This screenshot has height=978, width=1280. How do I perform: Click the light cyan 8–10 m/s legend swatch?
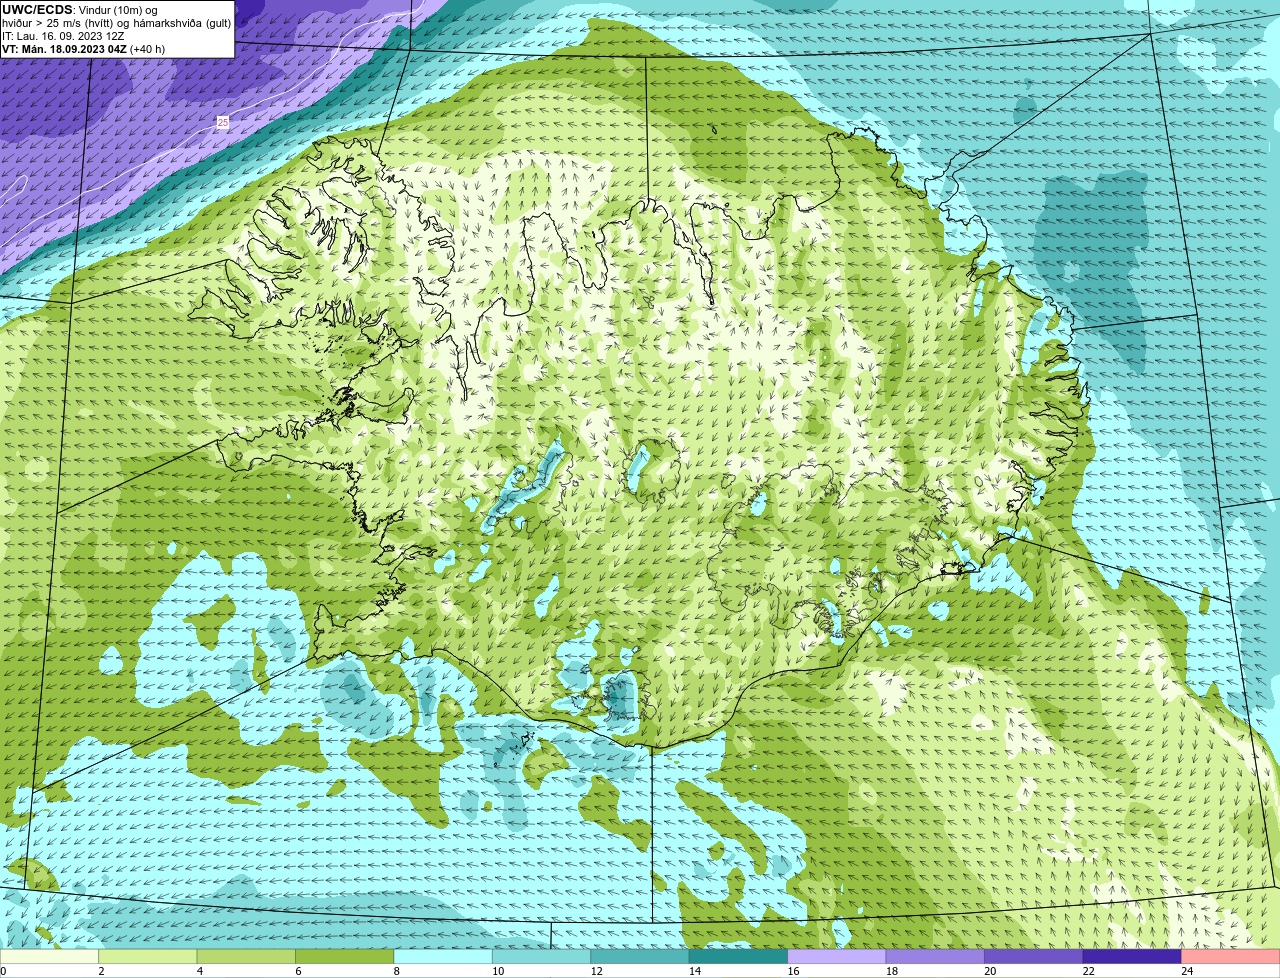(x=443, y=956)
